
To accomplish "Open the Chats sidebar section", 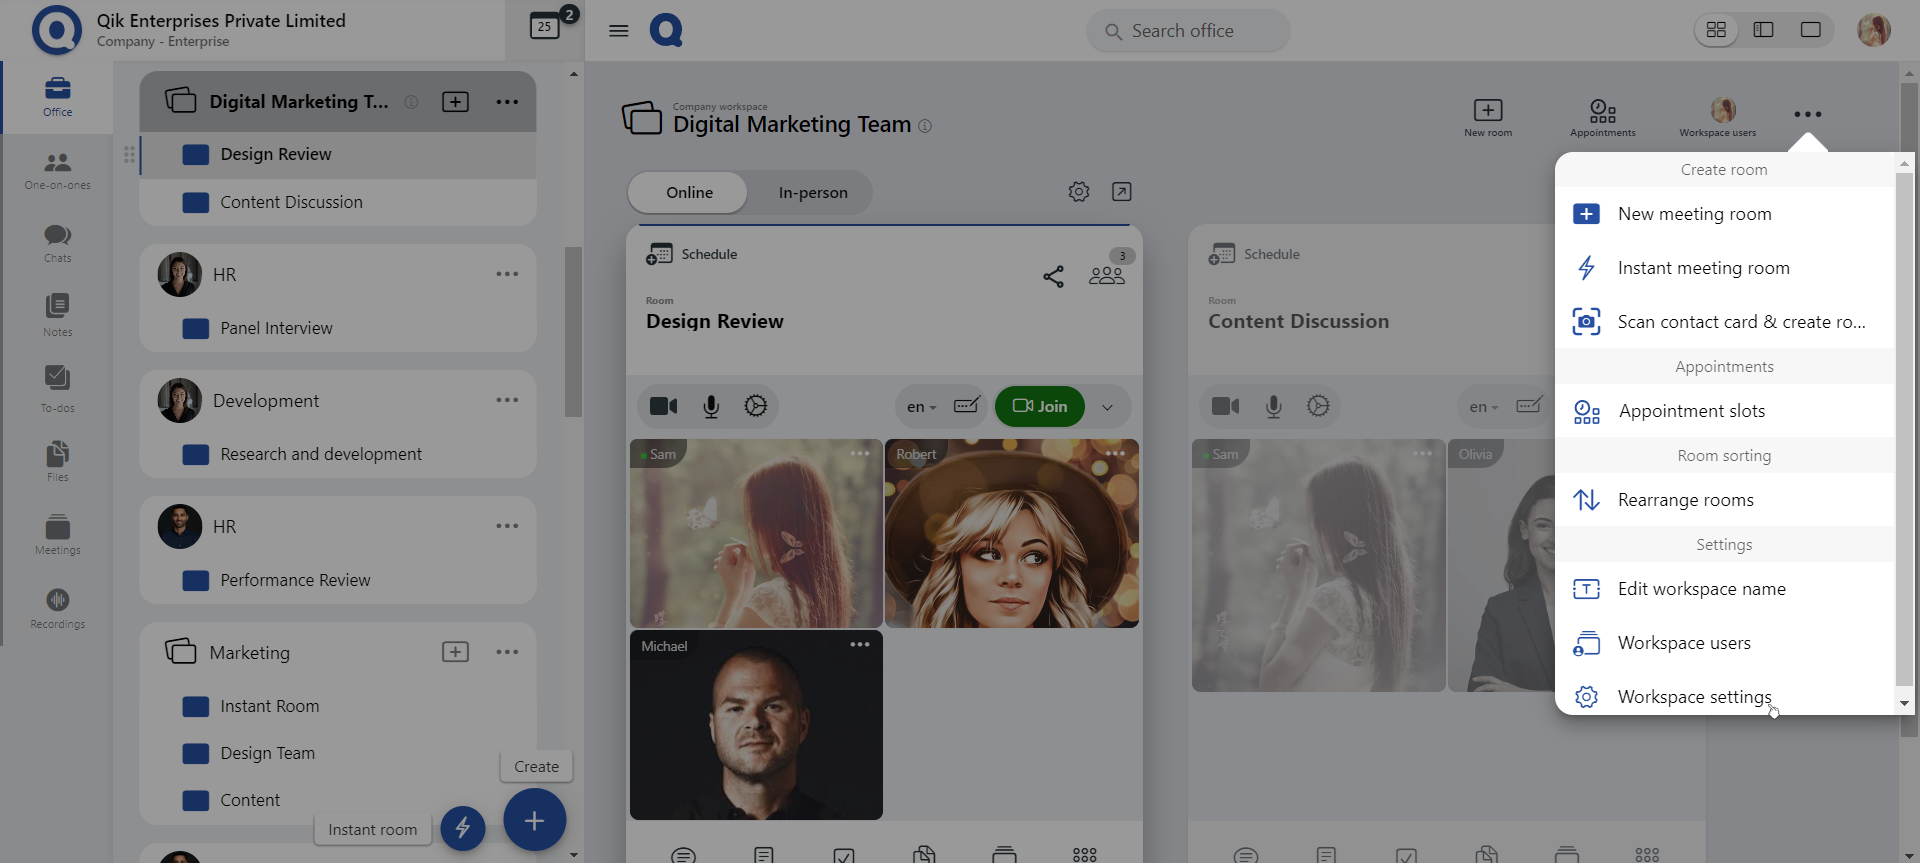I will (57, 242).
